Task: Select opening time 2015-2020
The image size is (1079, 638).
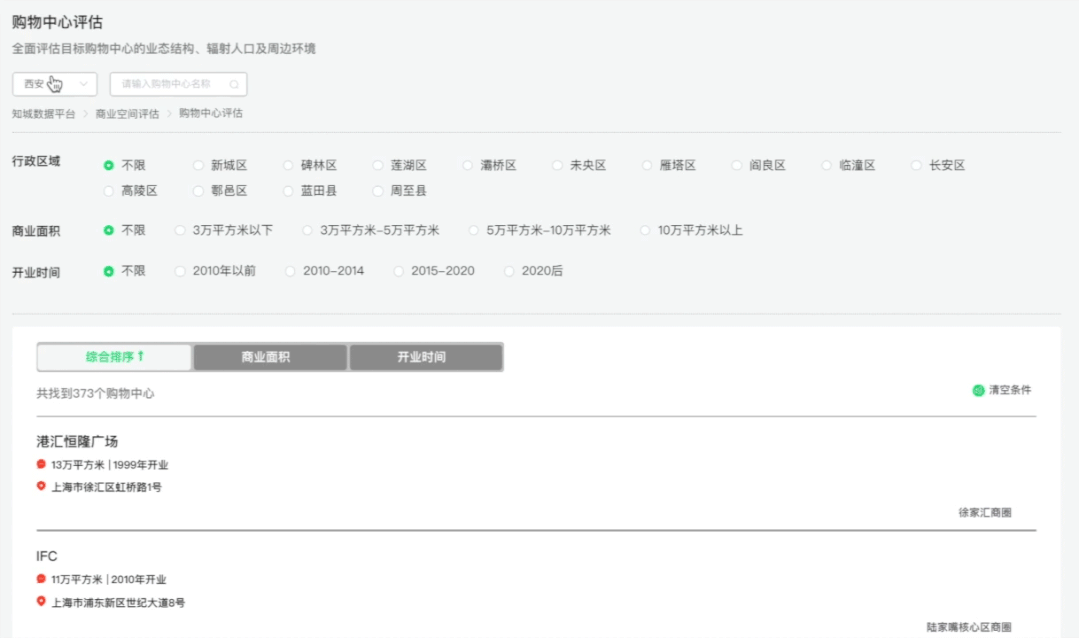Action: 400,271
